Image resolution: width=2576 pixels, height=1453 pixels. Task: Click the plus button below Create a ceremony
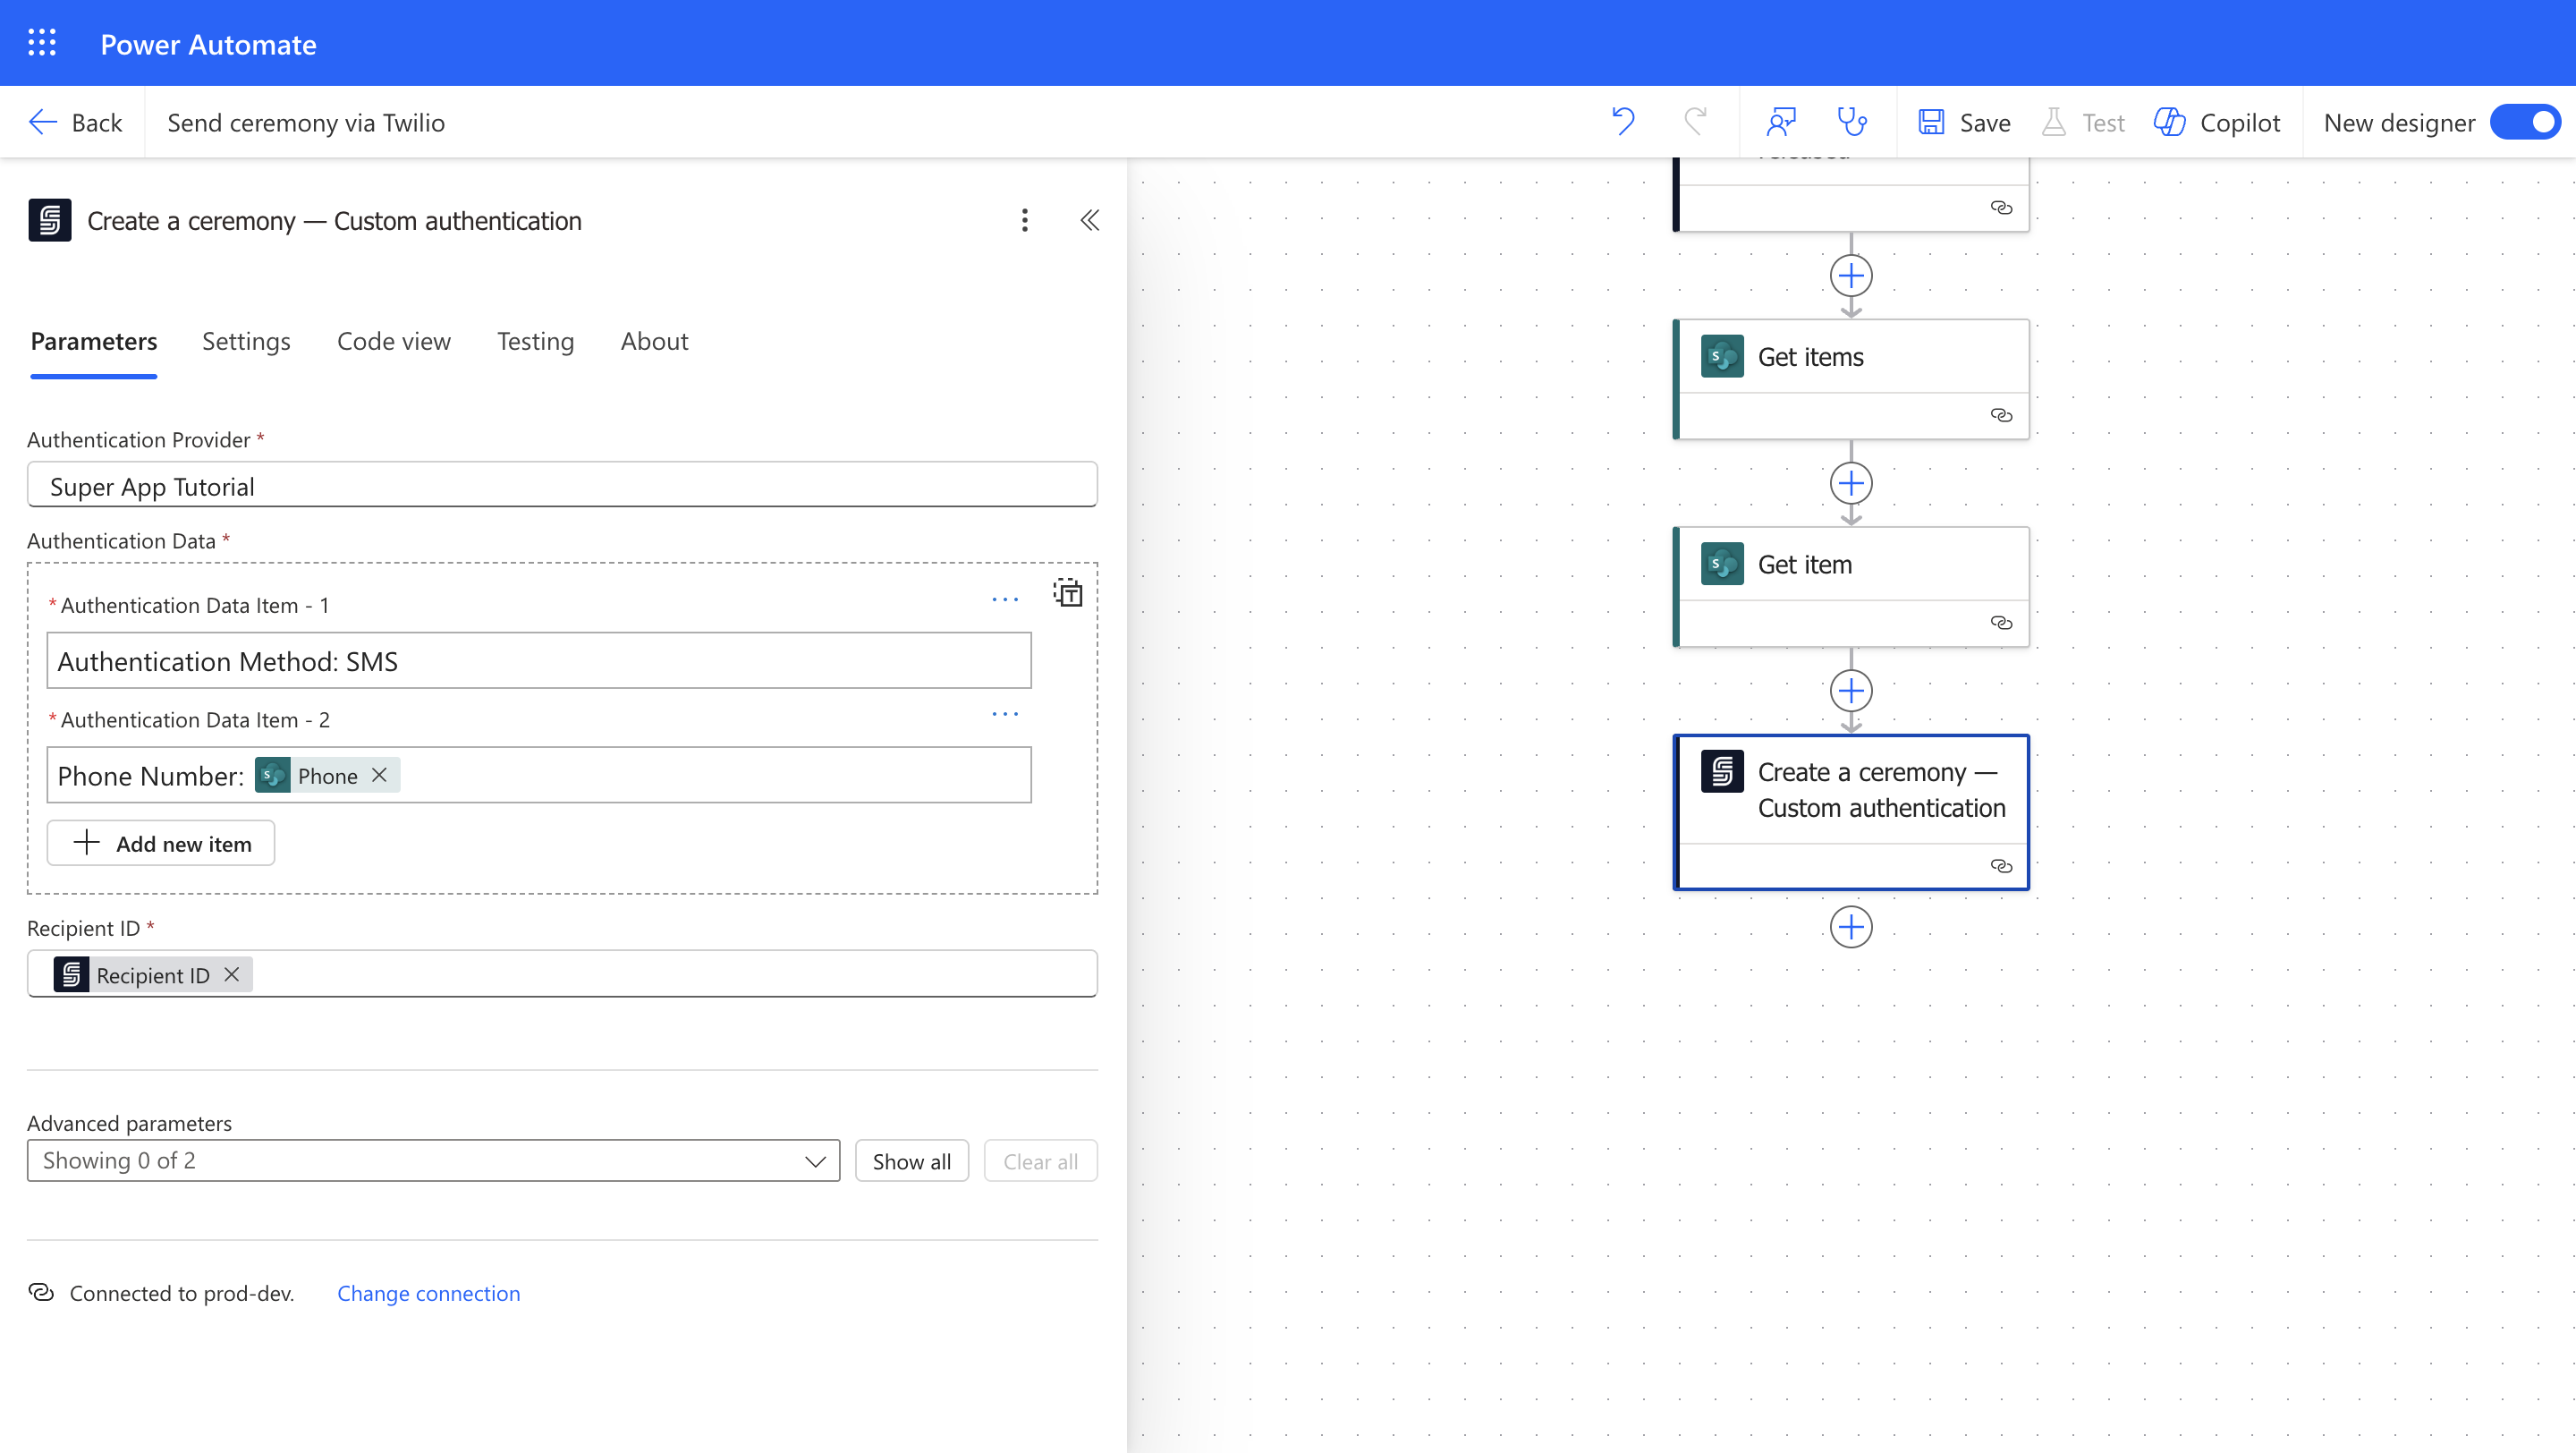pyautogui.click(x=1850, y=927)
